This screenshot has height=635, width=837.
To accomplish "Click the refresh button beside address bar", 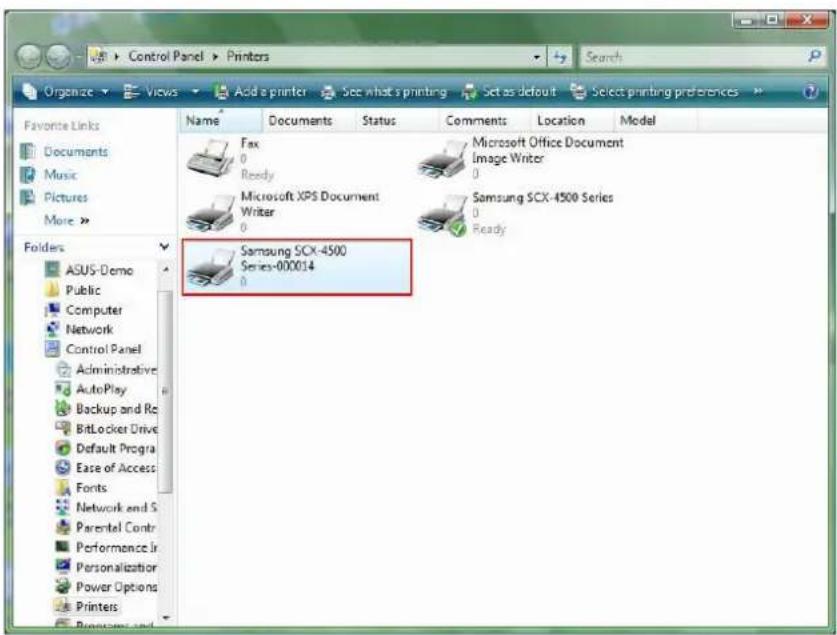I will tap(559, 57).
